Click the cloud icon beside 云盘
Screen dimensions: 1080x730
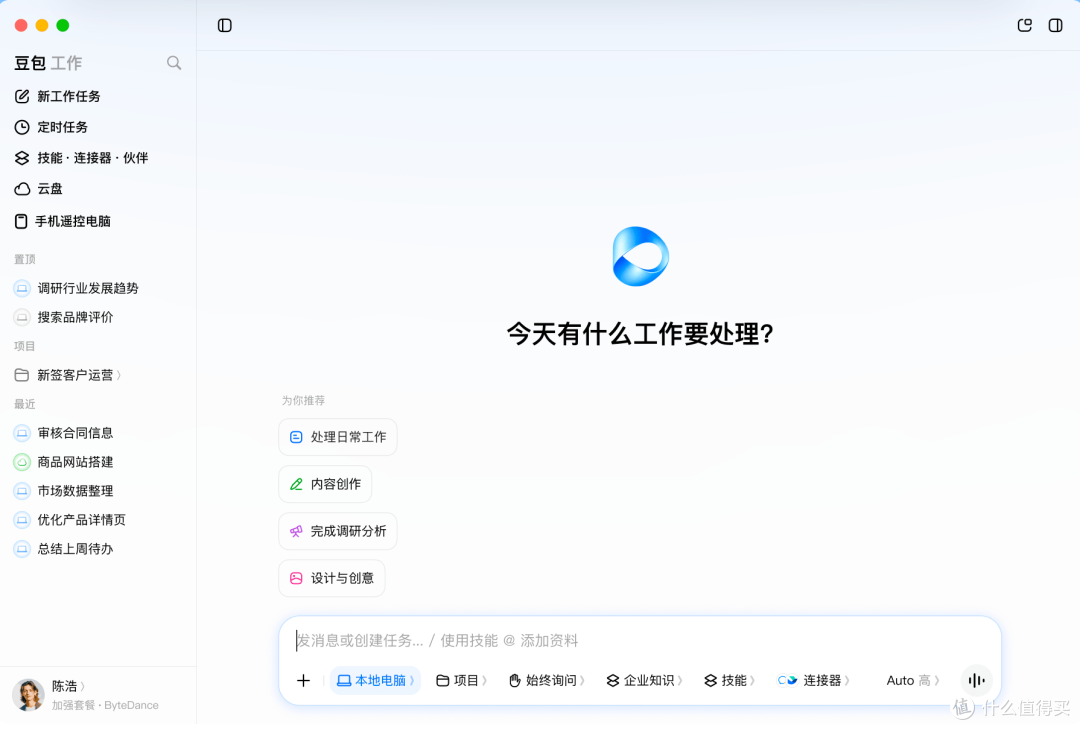point(22,189)
